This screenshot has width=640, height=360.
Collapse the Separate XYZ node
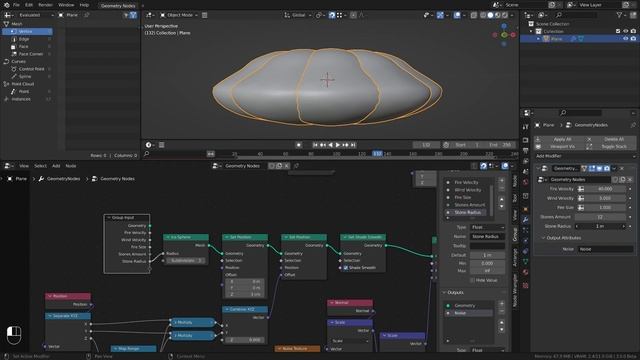(50, 316)
